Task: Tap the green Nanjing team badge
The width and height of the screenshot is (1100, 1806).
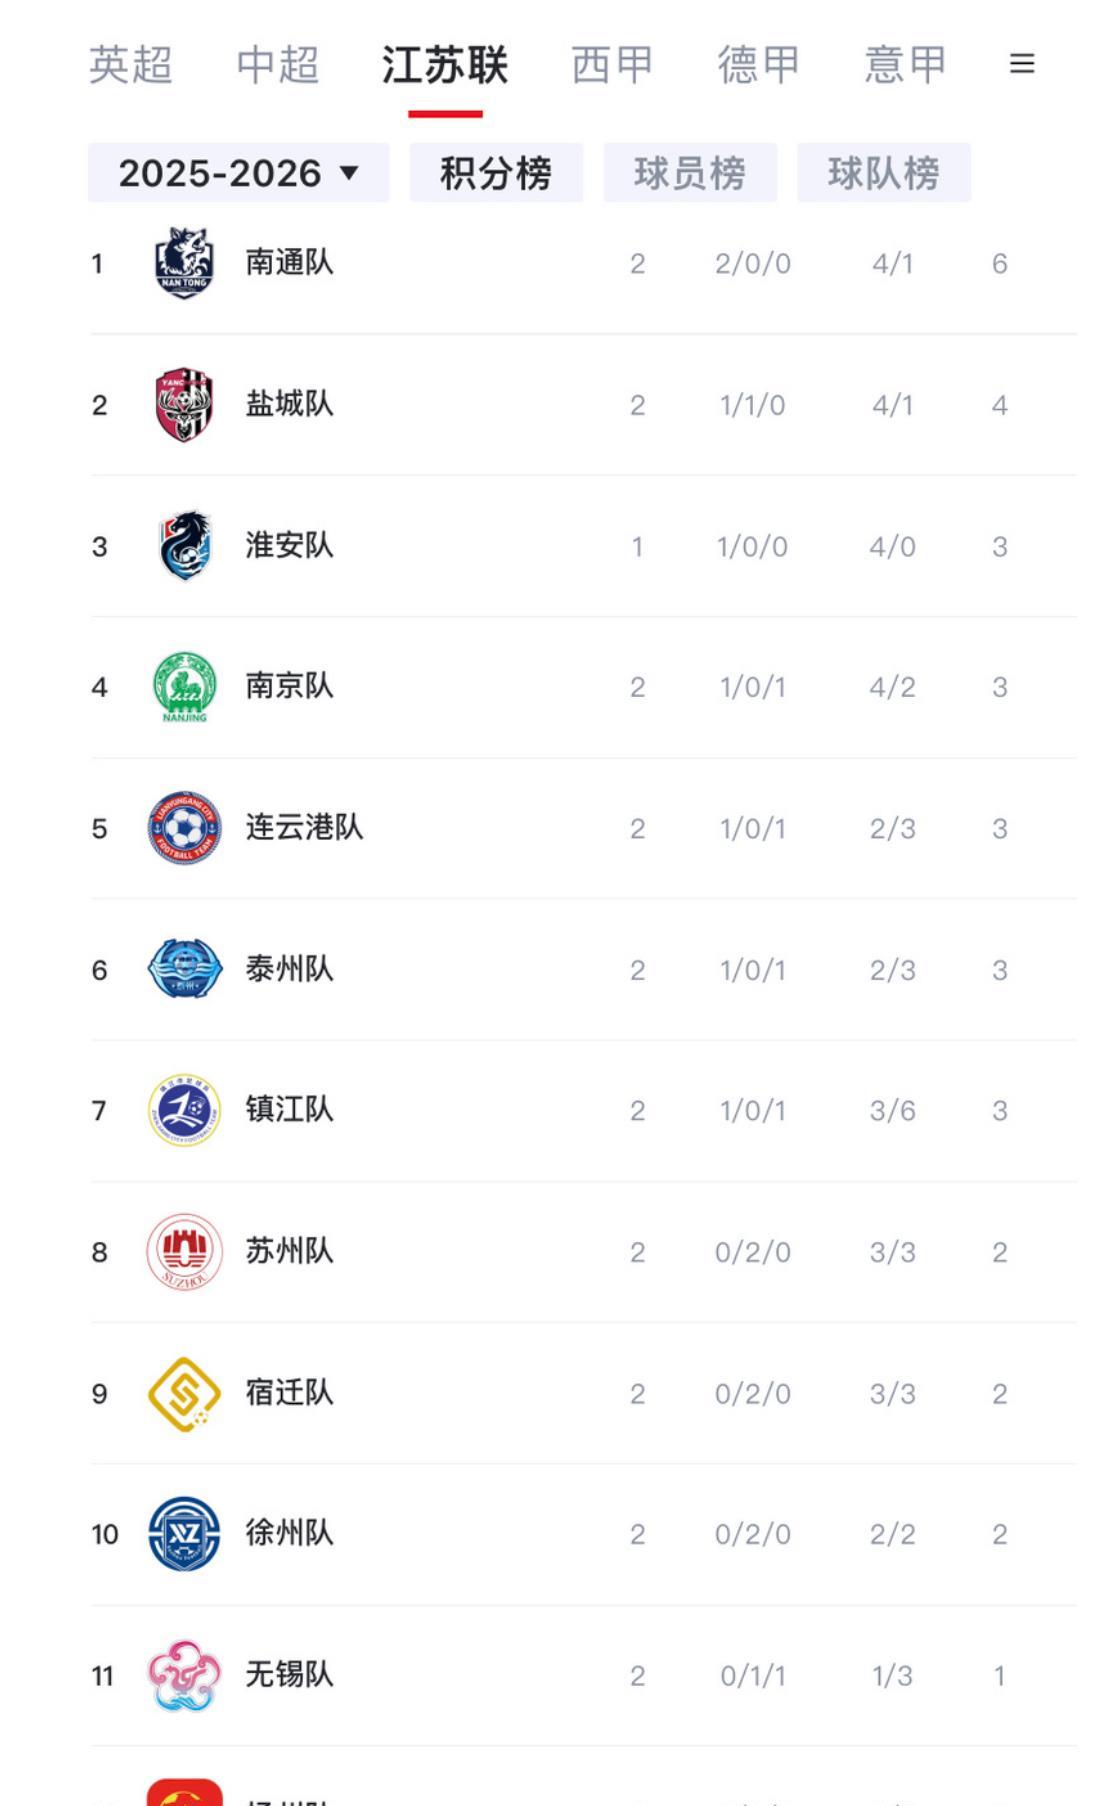Action: (x=184, y=687)
